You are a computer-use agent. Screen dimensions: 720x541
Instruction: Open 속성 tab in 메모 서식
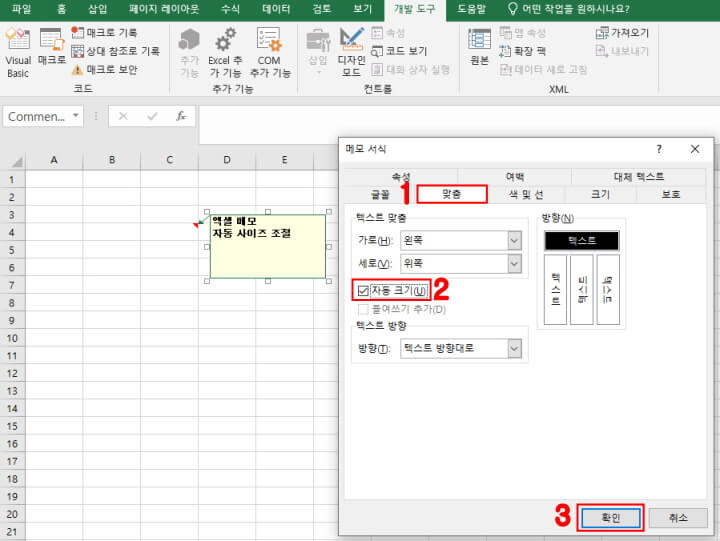[x=400, y=177]
